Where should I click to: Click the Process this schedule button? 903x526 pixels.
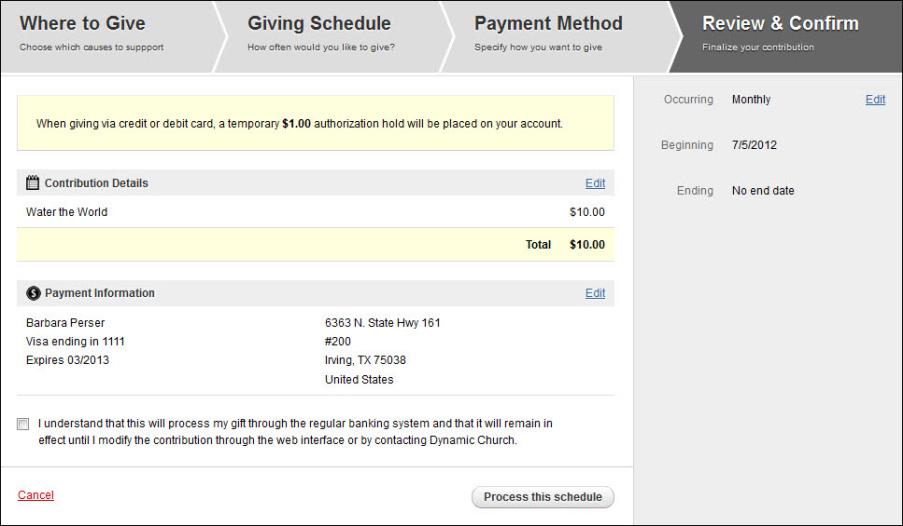pyautogui.click(x=542, y=497)
